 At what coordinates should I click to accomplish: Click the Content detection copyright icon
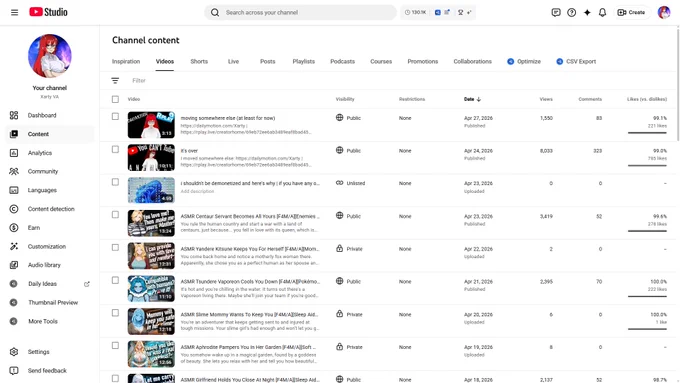tap(14, 209)
